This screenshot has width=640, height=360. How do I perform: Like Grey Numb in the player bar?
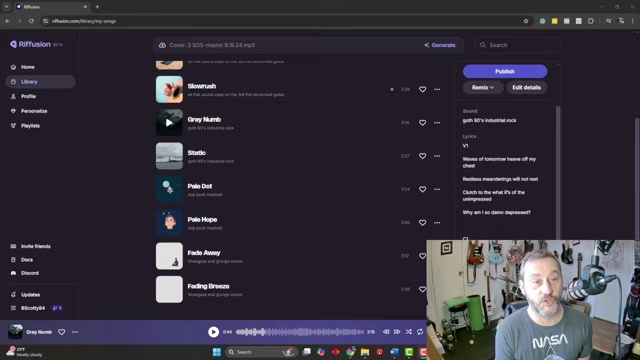61,332
